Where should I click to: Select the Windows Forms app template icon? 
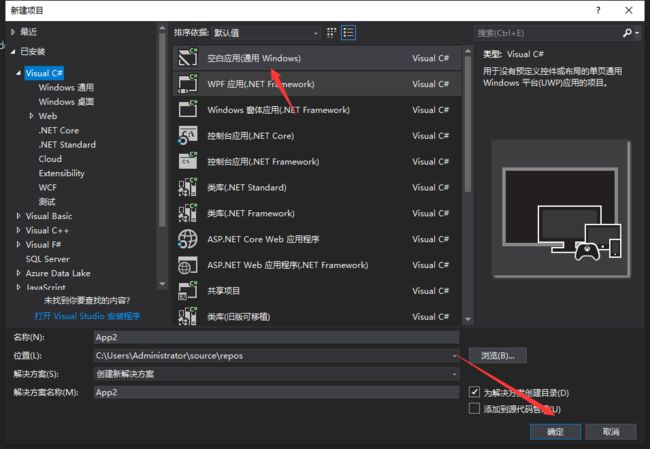pos(188,109)
